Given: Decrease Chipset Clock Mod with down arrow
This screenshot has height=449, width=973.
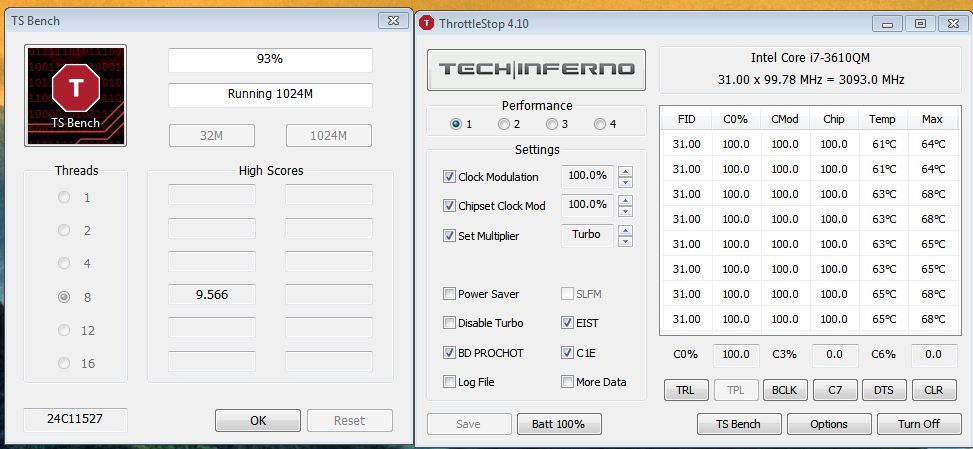Looking at the screenshot, I should point(626,211).
